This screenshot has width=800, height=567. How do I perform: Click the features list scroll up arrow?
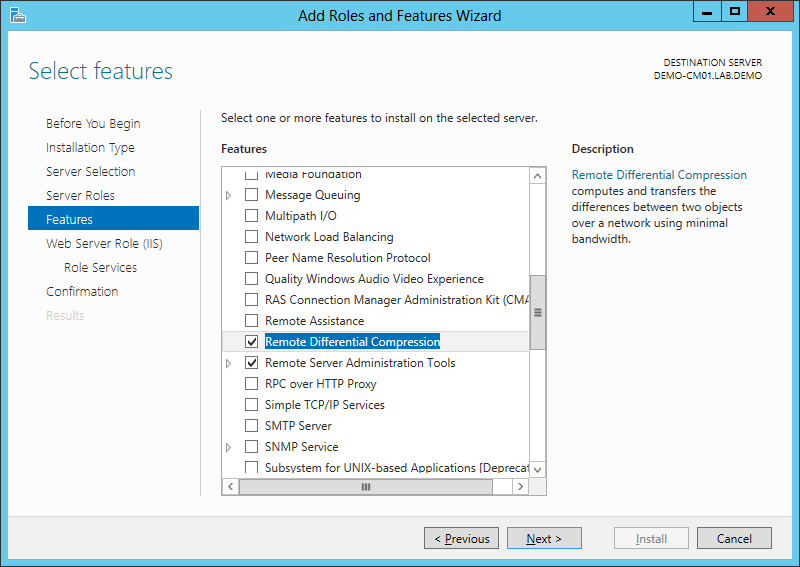[538, 176]
